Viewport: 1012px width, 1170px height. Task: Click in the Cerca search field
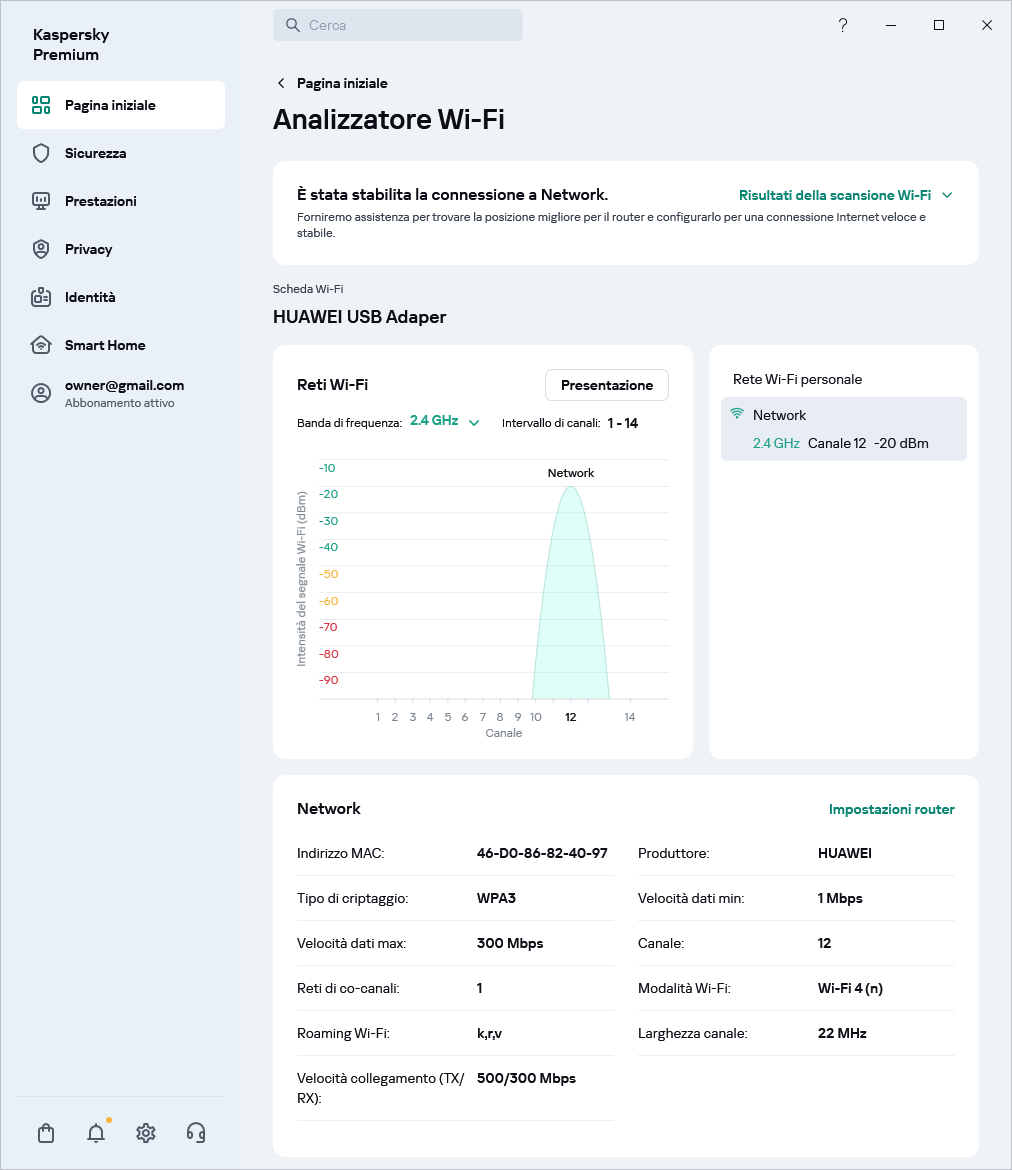398,26
